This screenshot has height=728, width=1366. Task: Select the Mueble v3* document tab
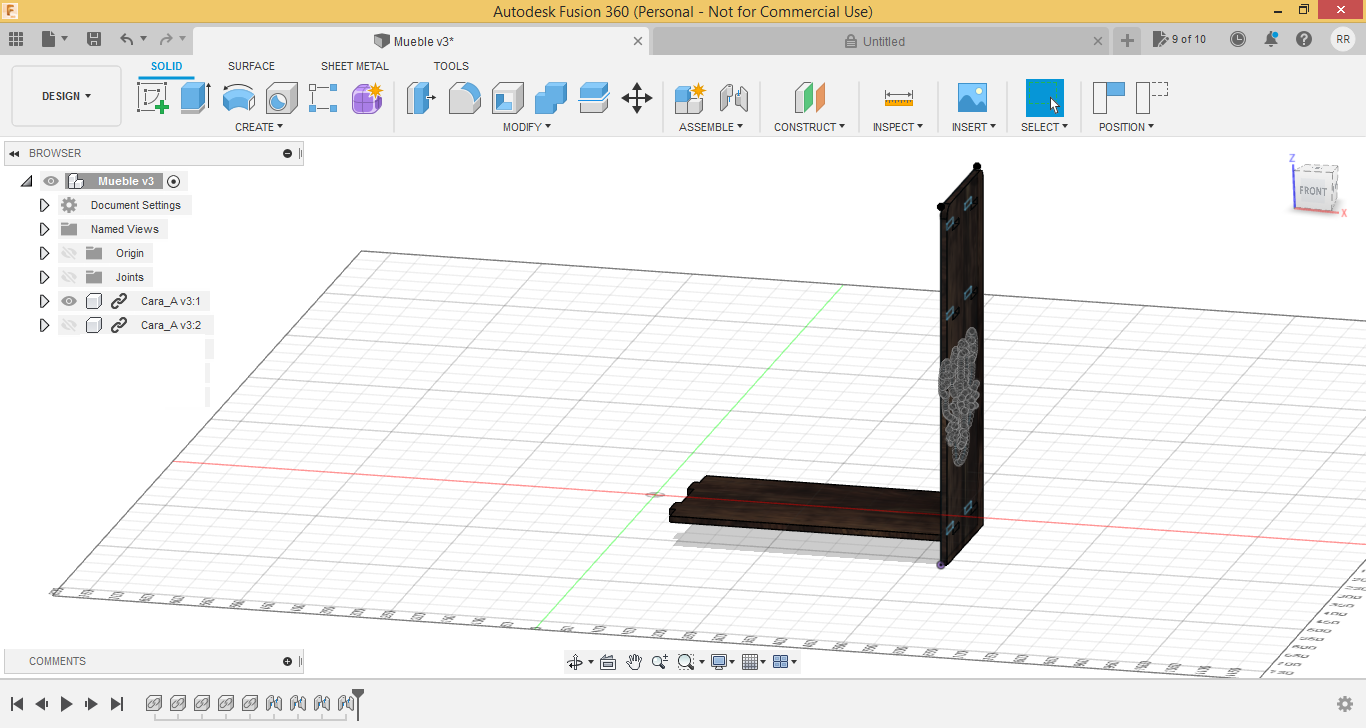(421, 41)
